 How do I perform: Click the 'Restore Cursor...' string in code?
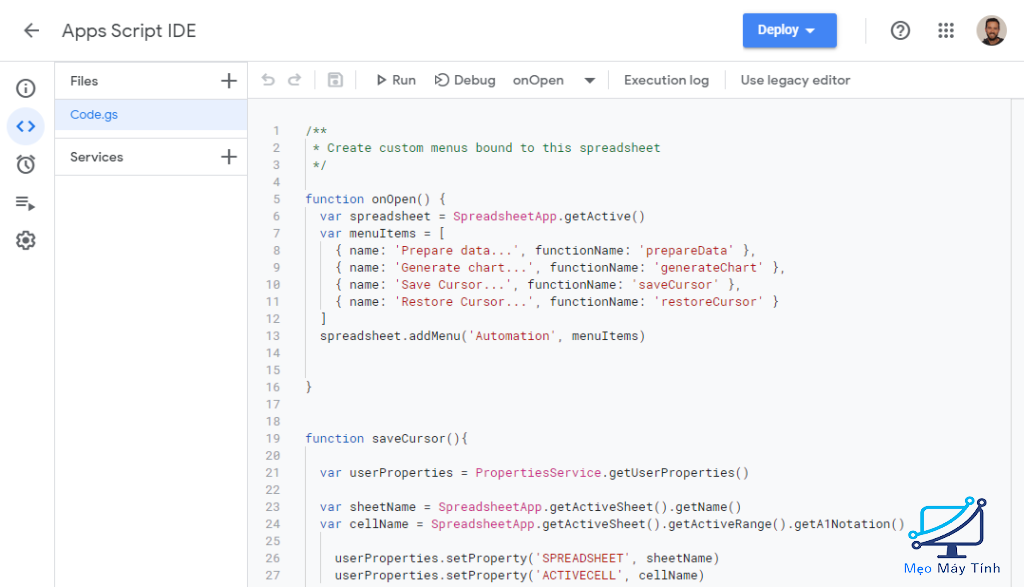pos(464,301)
